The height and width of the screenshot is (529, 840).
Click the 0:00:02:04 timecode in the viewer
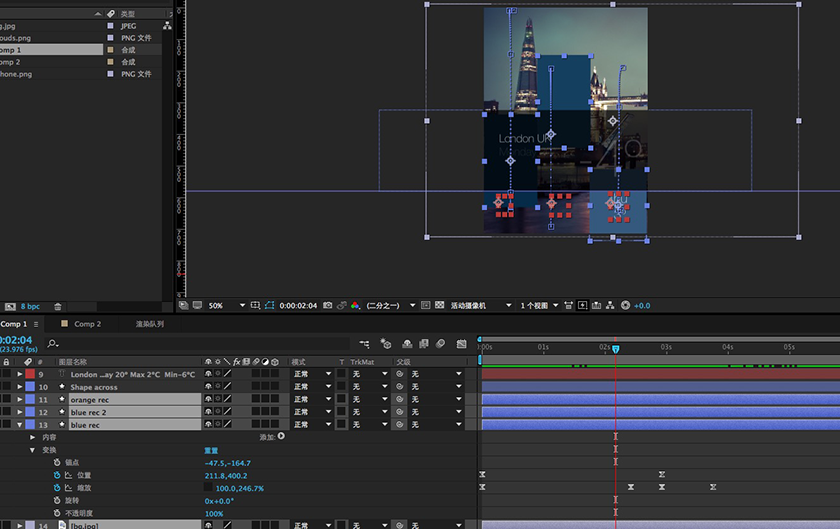[x=298, y=306]
